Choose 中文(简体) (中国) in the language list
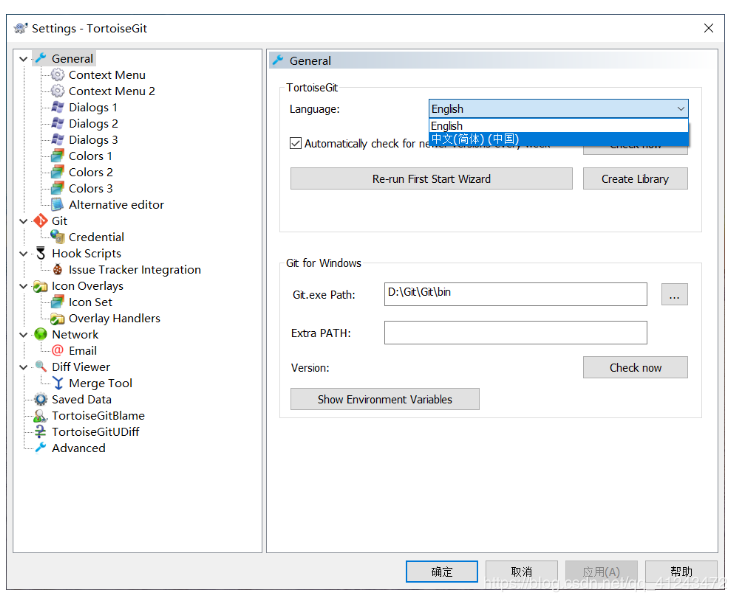737x602 pixels. point(558,139)
